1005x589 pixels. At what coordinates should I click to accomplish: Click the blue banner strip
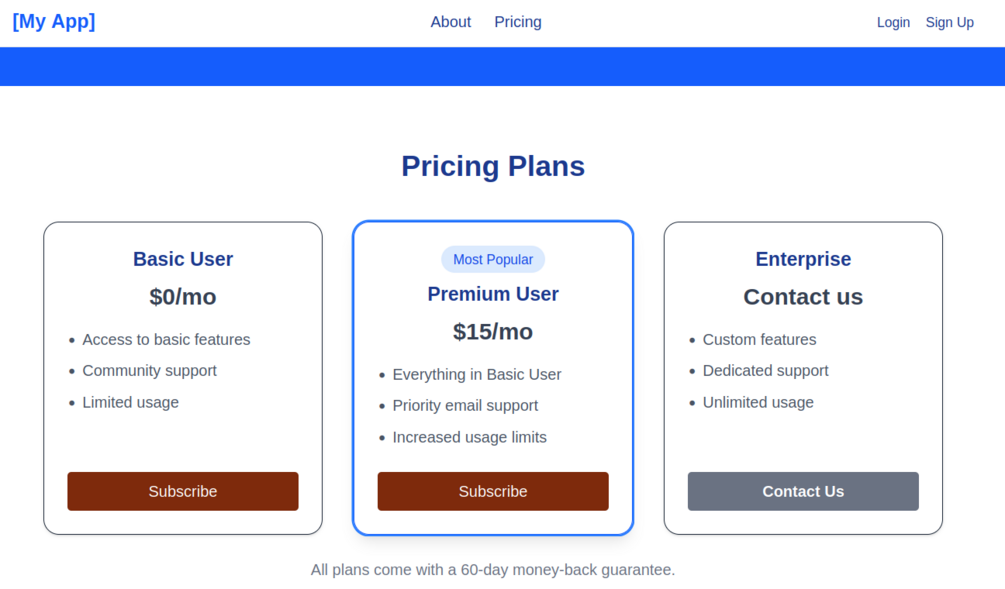click(x=502, y=66)
